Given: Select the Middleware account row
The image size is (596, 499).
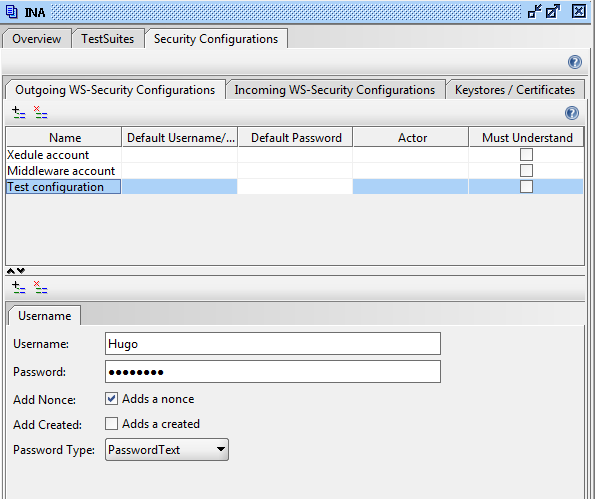Looking at the screenshot, I should pyautogui.click(x=295, y=171).
